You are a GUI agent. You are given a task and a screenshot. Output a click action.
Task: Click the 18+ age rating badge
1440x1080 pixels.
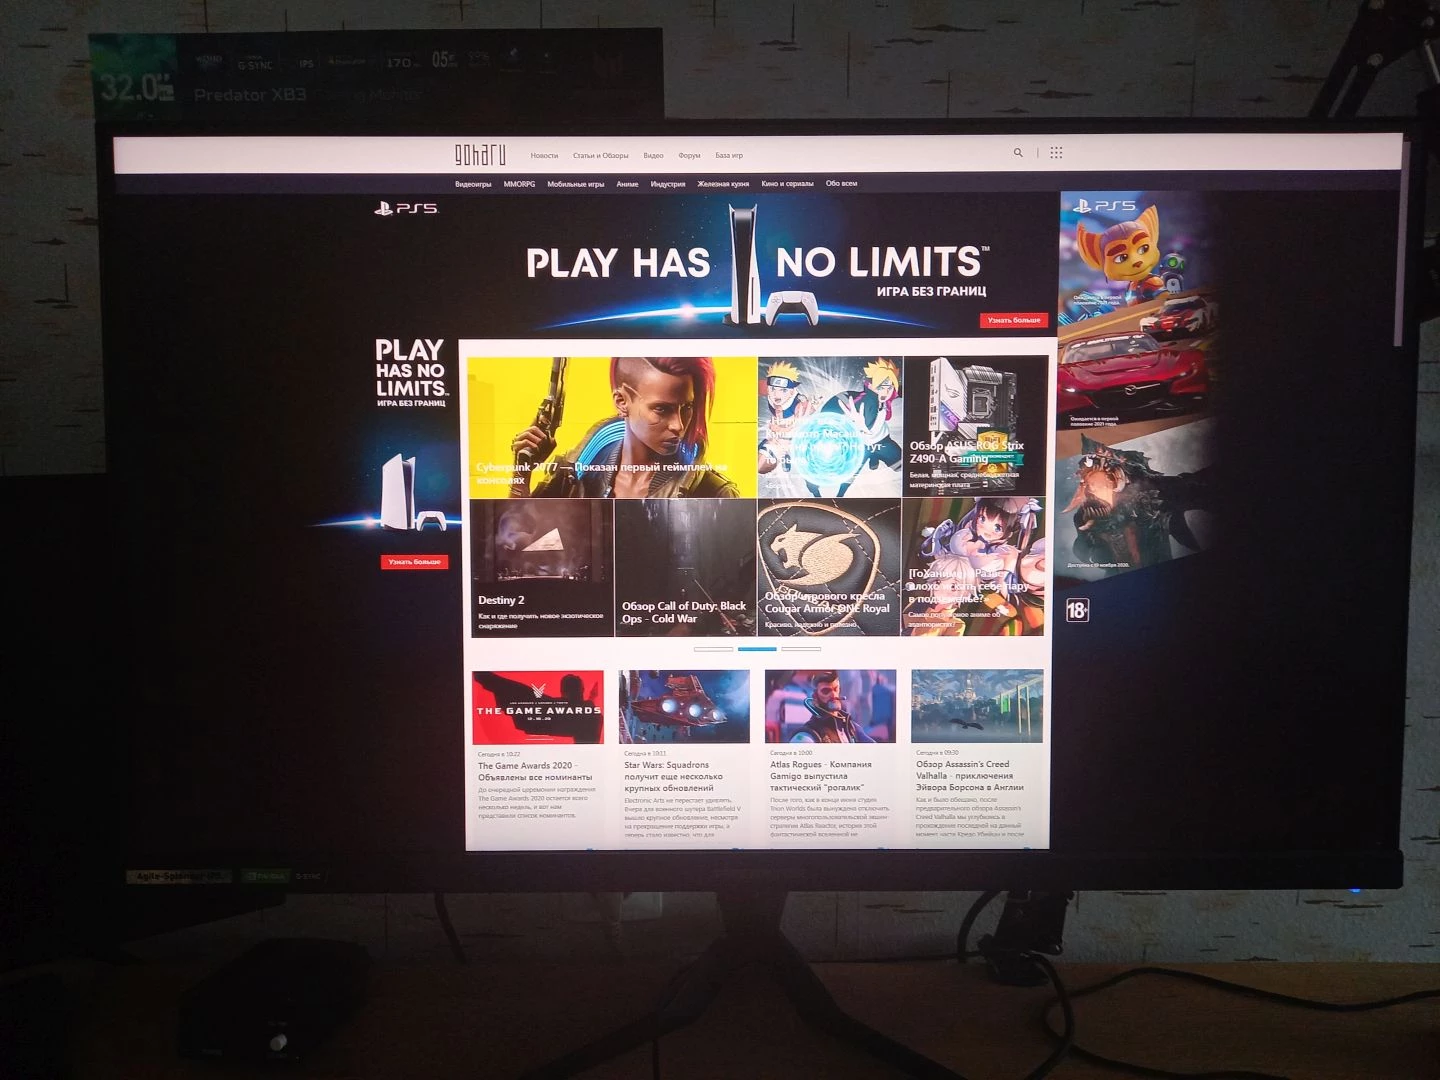1077,610
